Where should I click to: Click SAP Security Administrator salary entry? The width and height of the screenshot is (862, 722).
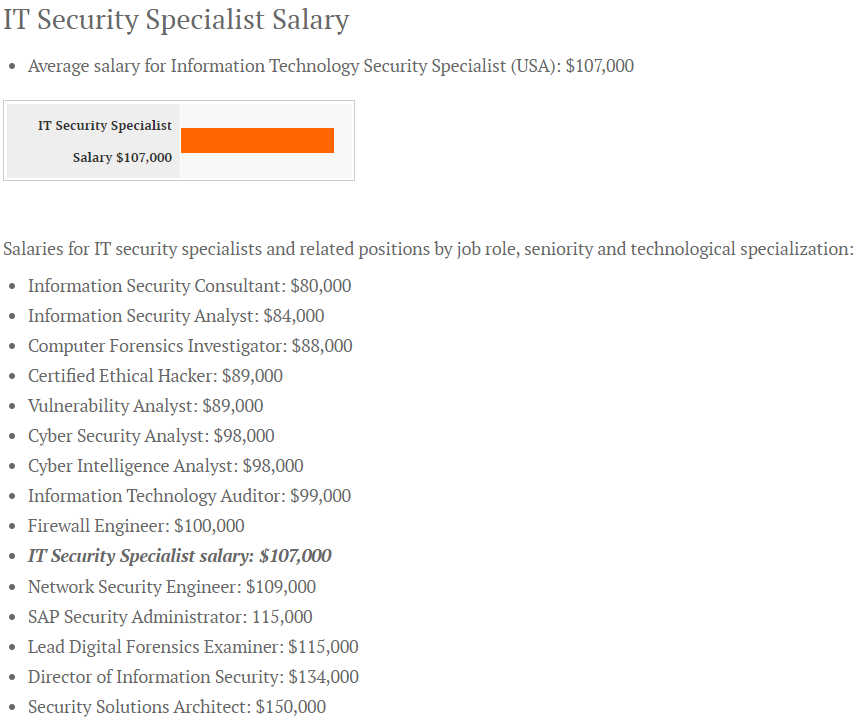coord(170,617)
